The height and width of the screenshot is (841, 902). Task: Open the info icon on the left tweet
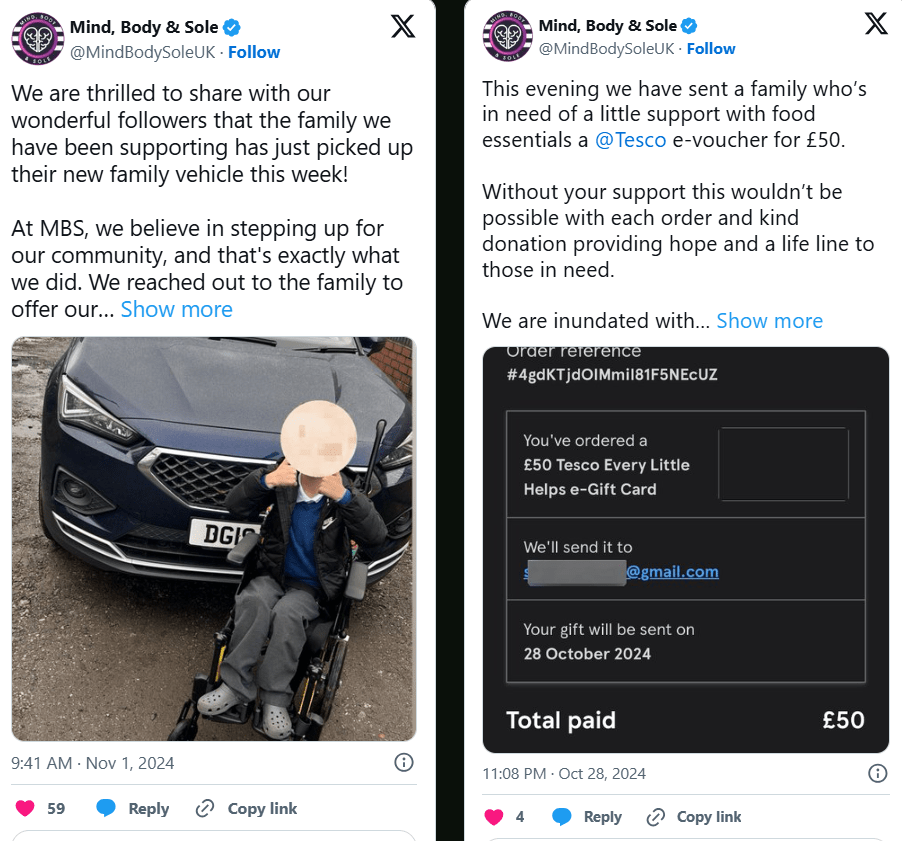coord(404,763)
